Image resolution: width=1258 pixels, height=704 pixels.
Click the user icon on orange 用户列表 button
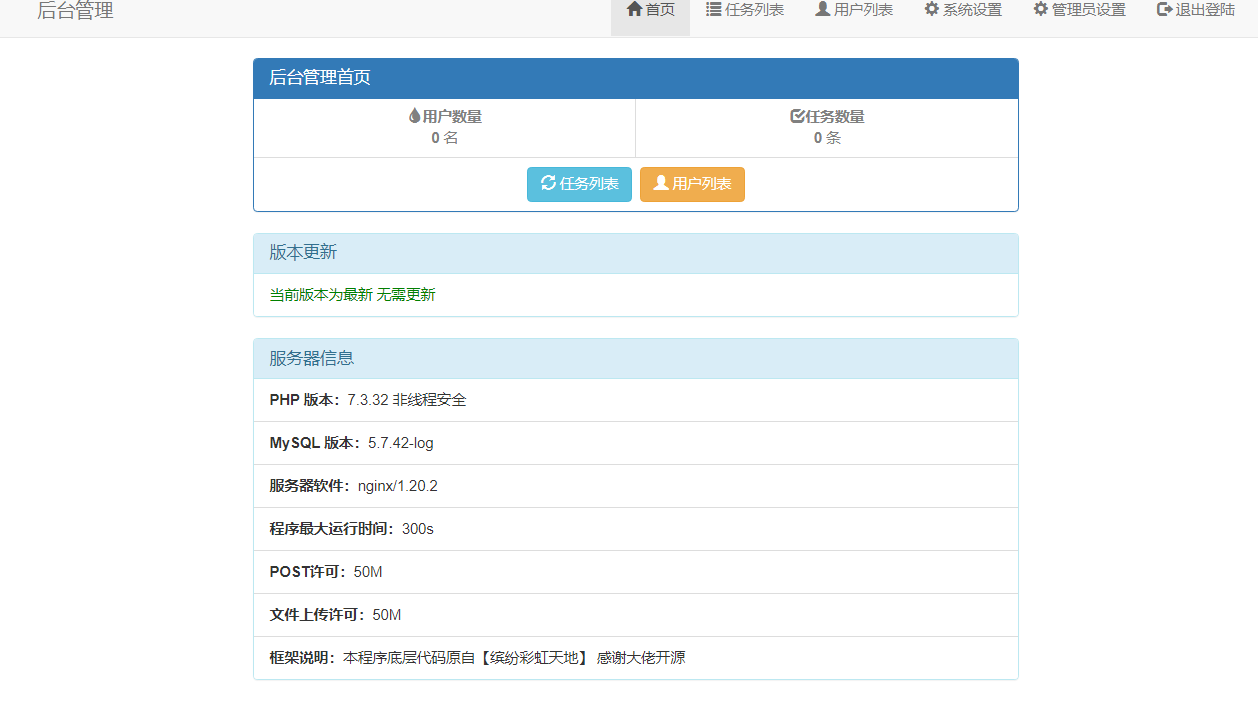point(661,183)
